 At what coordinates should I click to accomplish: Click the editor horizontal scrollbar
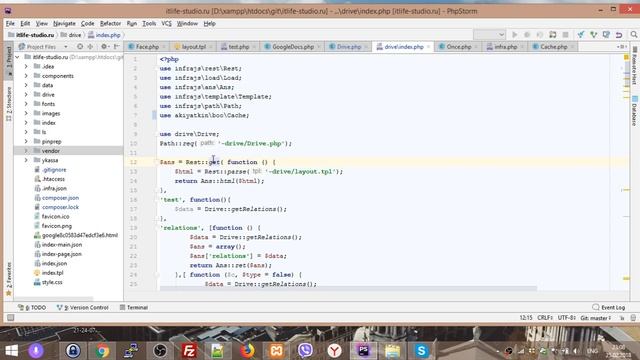pyautogui.click(x=348, y=289)
